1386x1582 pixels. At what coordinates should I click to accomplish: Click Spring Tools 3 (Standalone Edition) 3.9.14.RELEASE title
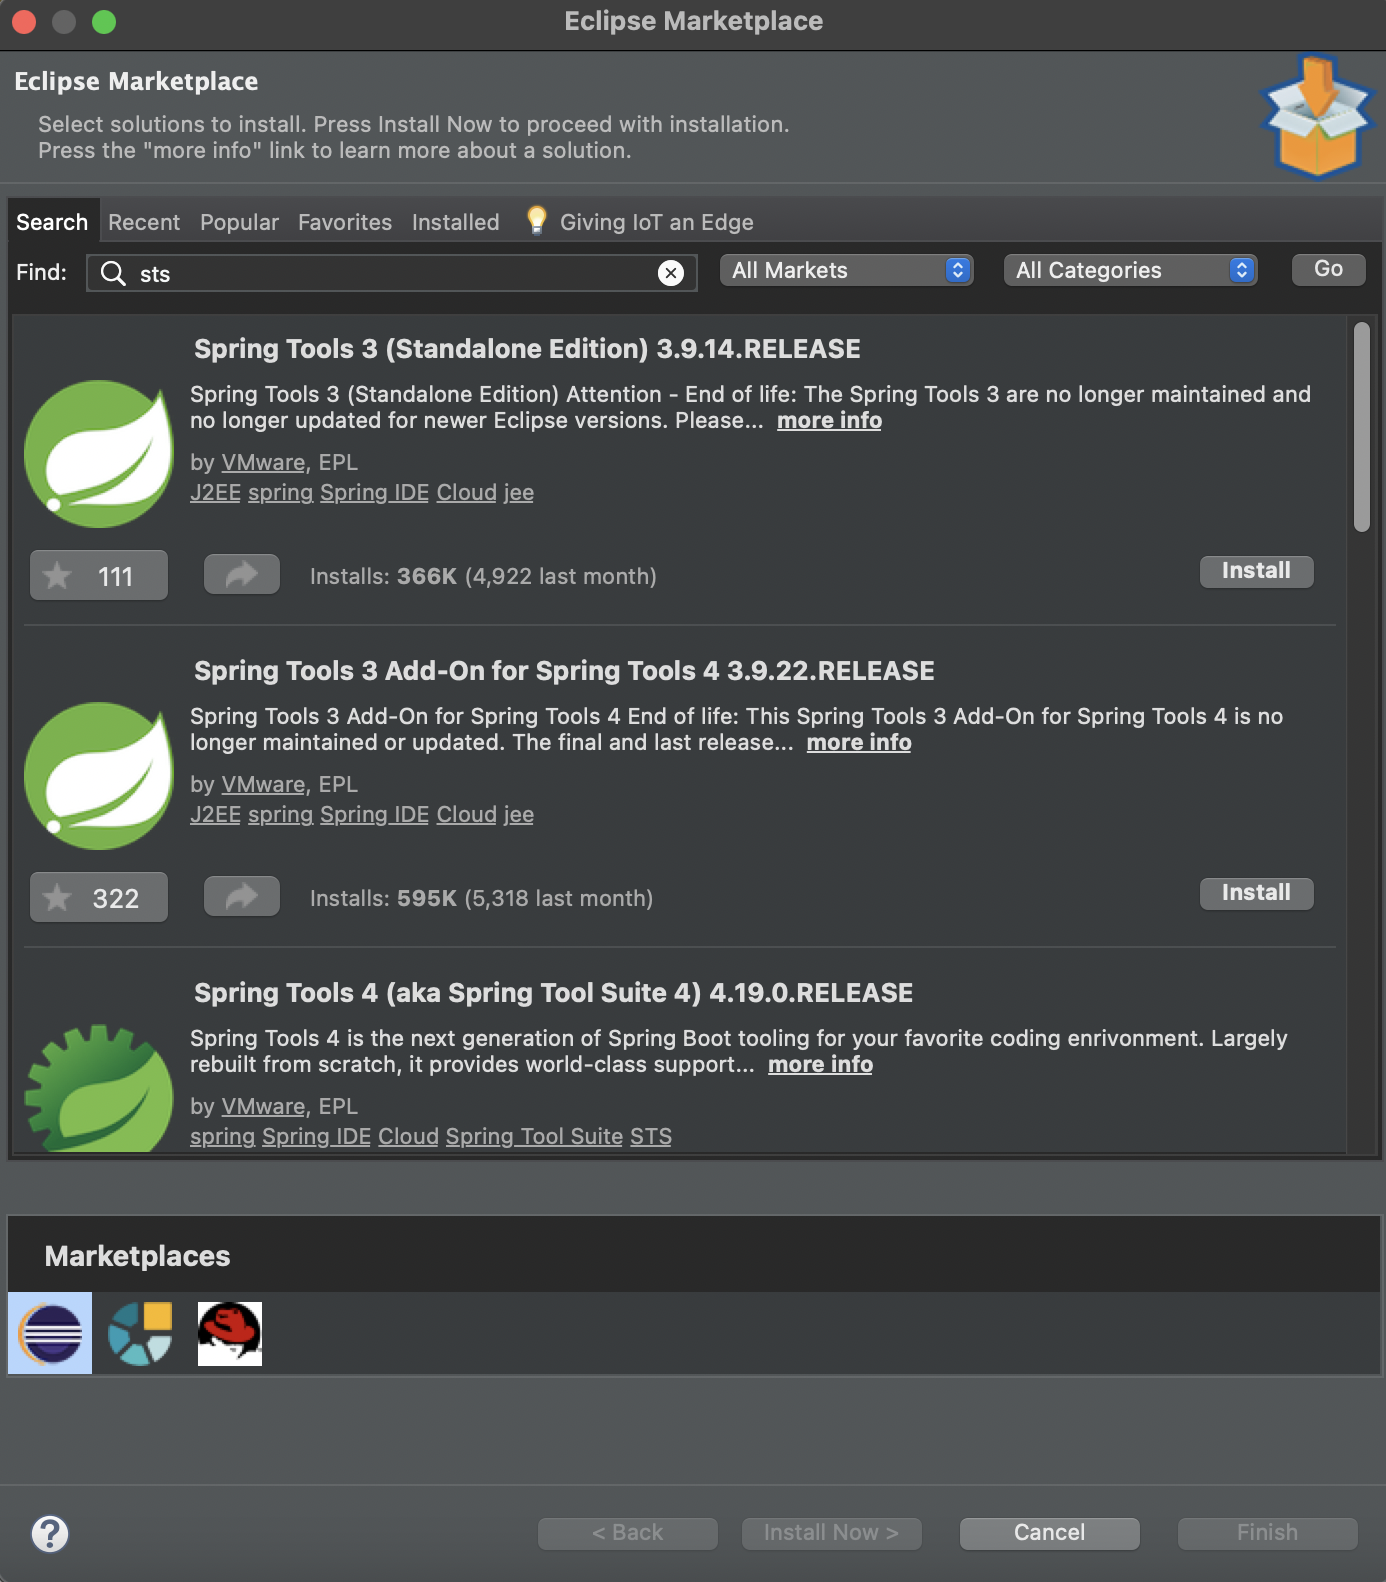coord(527,349)
